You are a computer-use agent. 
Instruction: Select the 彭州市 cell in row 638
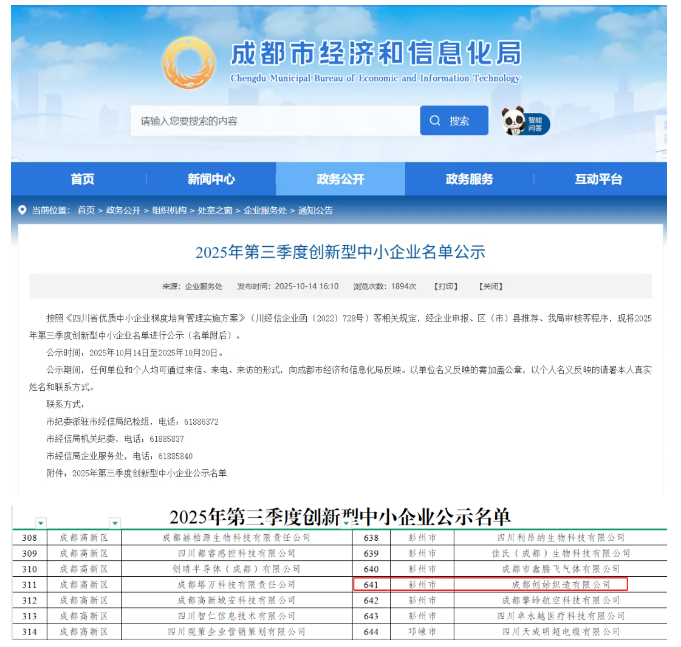click(422, 538)
